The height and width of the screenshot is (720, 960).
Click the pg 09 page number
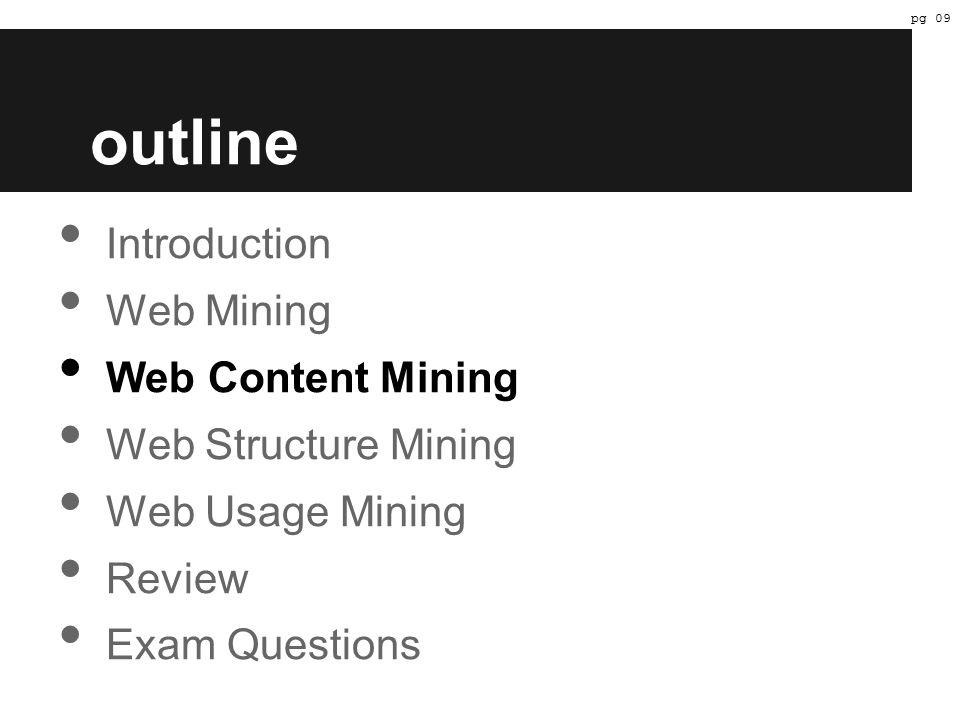(930, 18)
